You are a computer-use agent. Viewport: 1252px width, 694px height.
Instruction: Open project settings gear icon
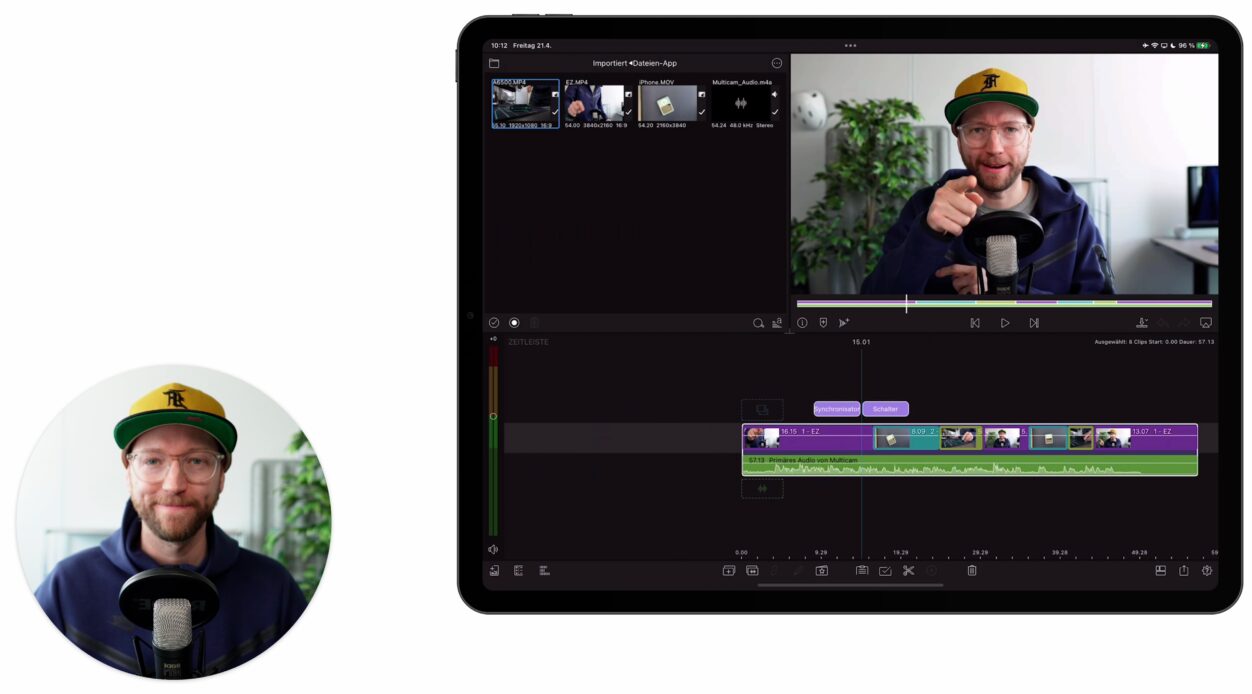click(1207, 571)
